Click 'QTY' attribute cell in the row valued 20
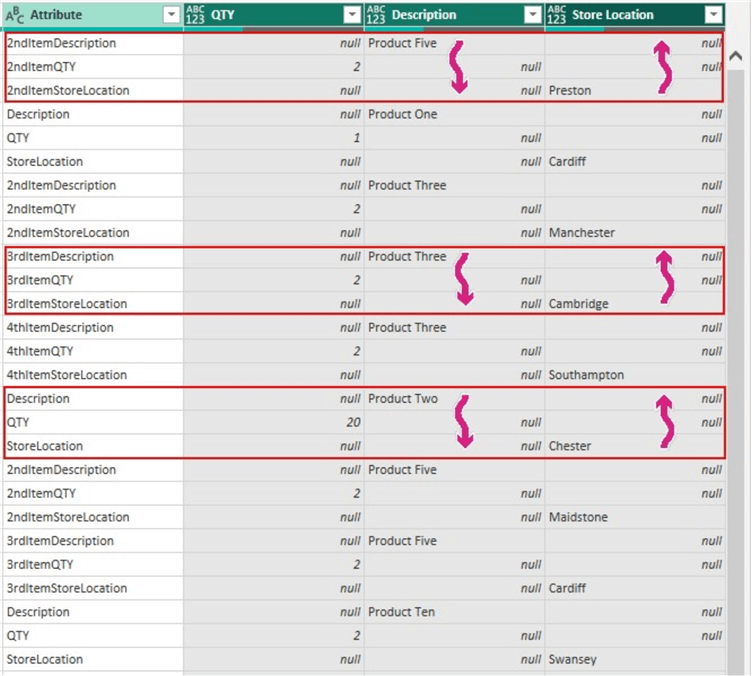Image resolution: width=752 pixels, height=676 pixels. coord(93,422)
